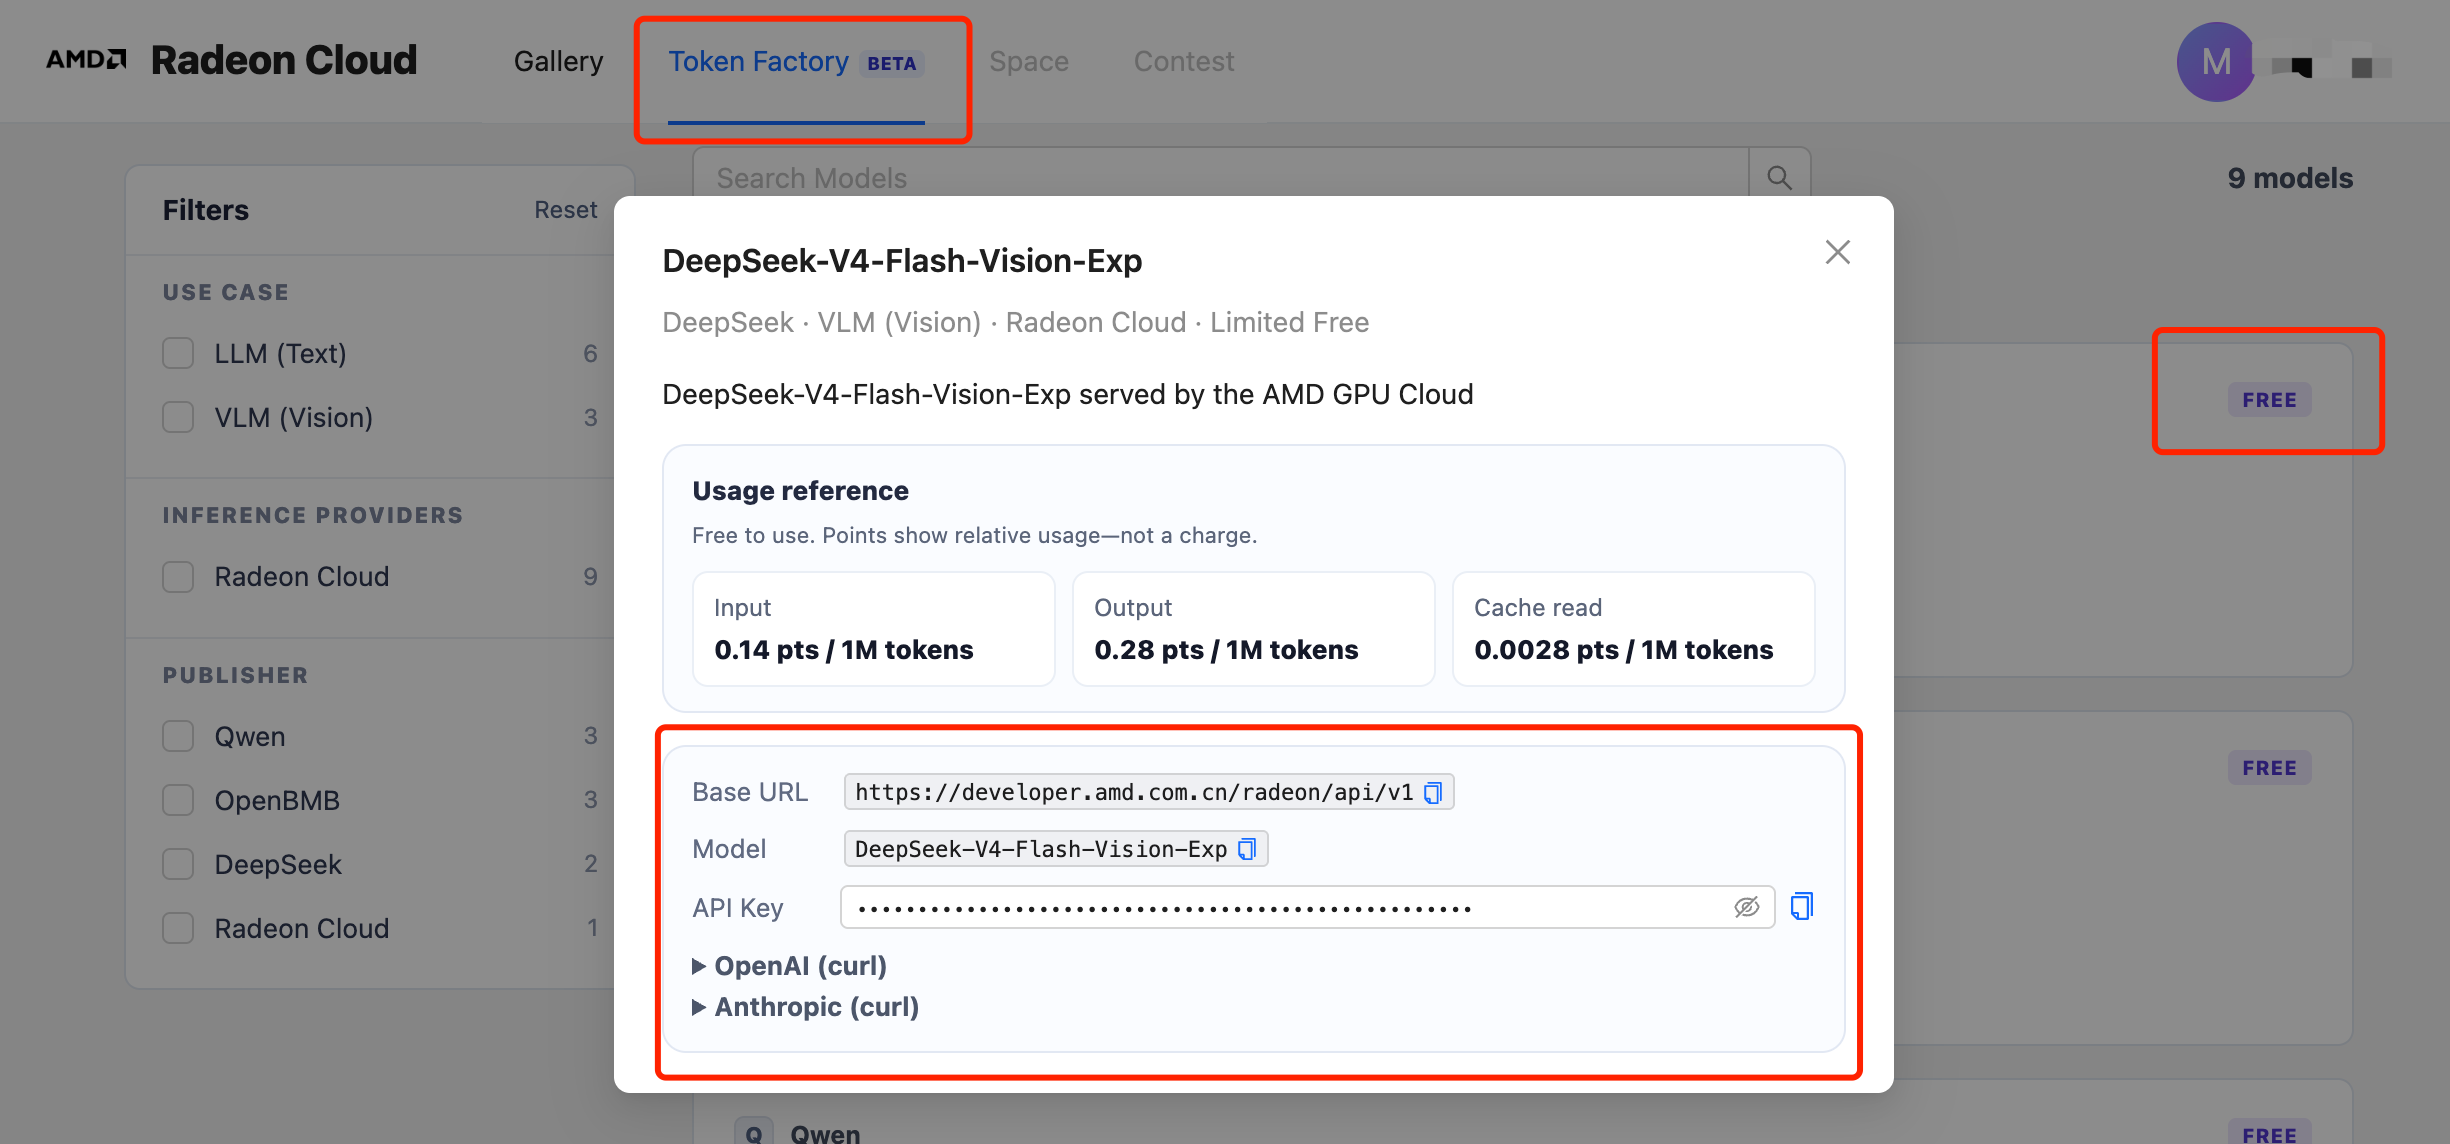Check the LLM (Text) filter

178,353
